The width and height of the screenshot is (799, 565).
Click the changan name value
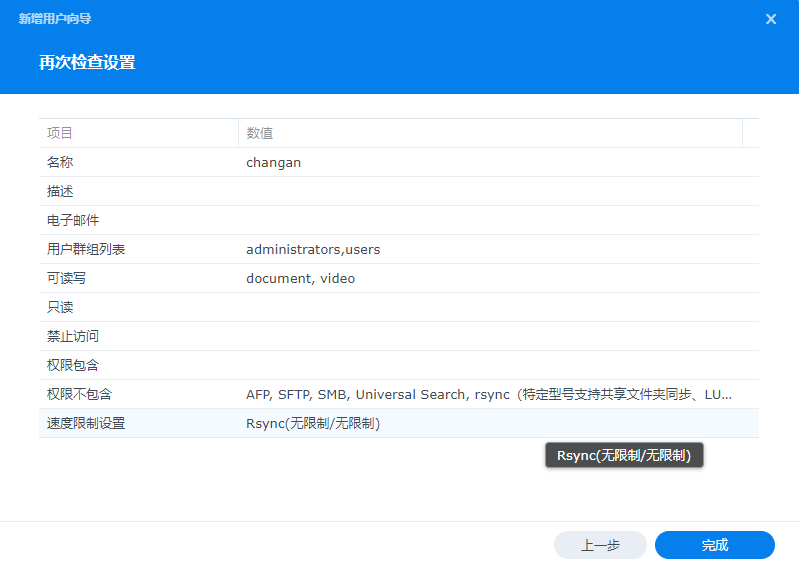[274, 162]
